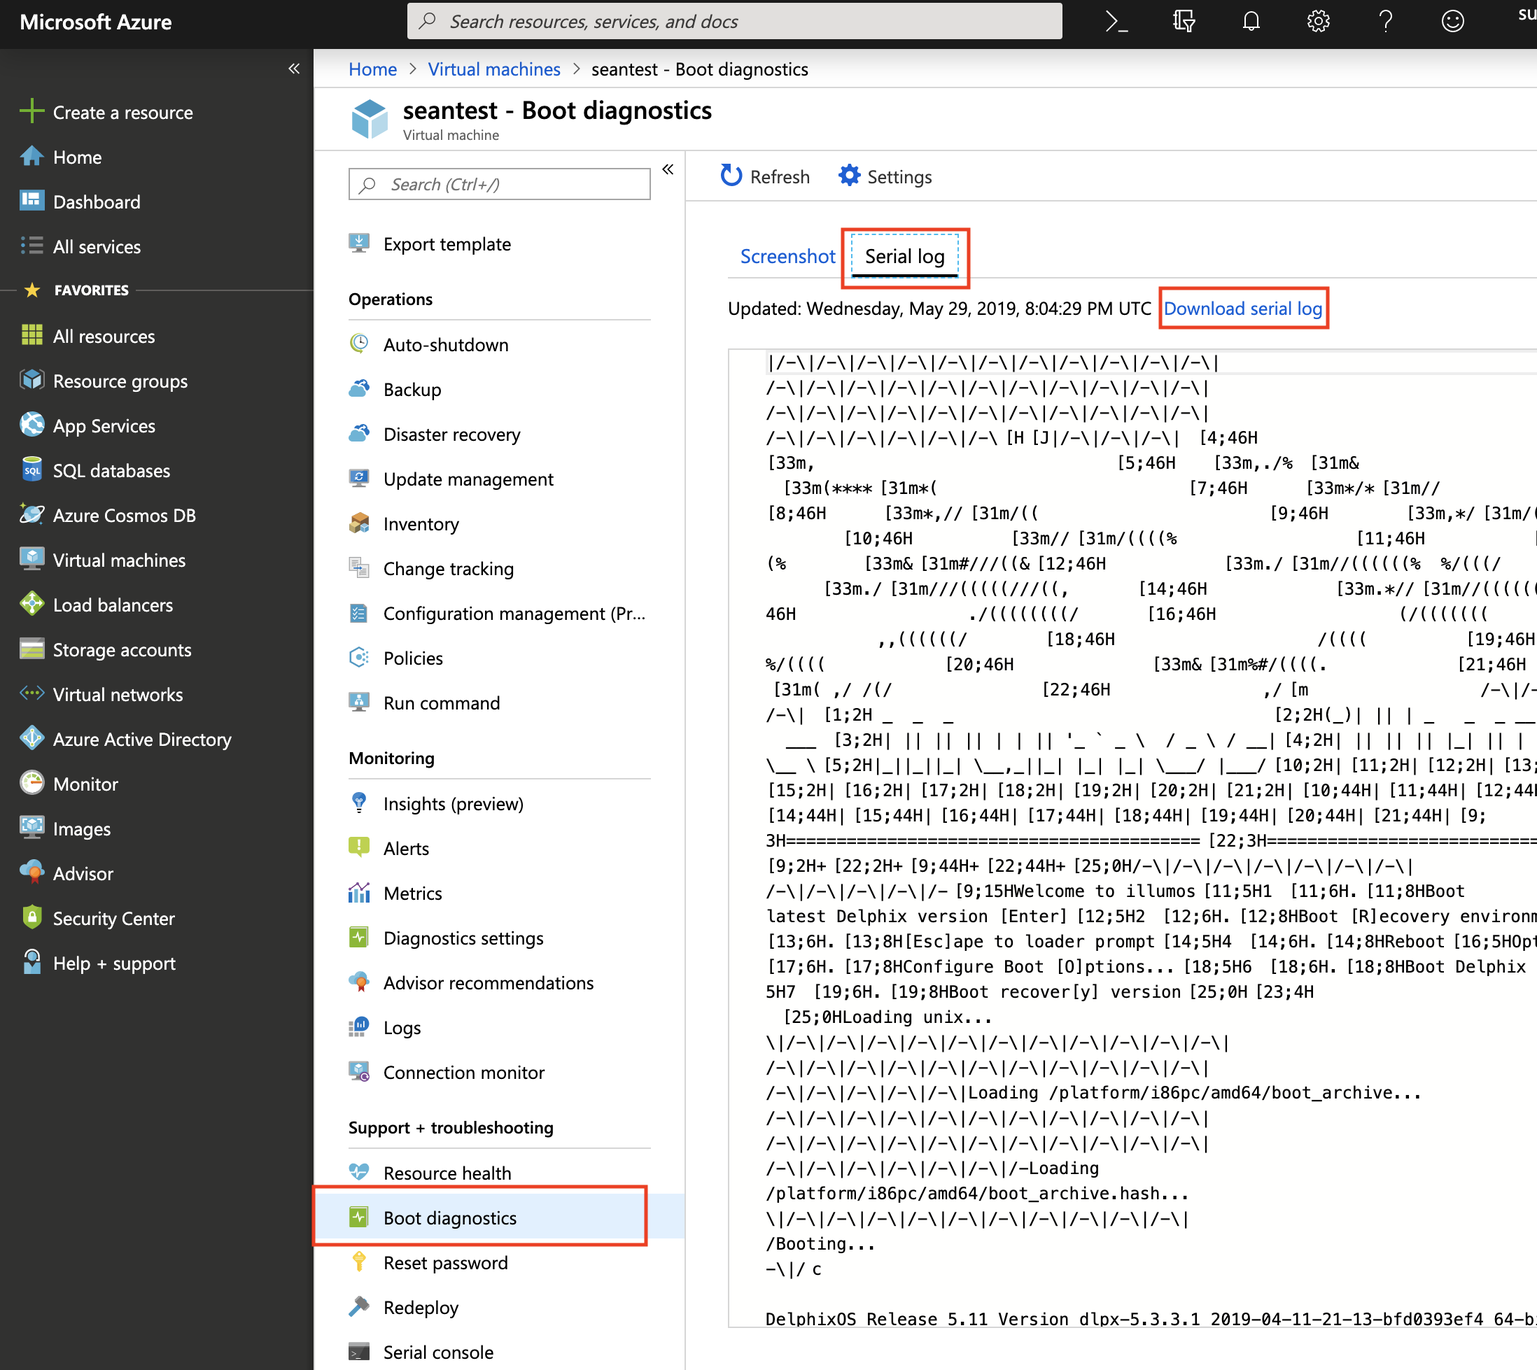1537x1370 pixels.
Task: Collapse the left navigation sidebar
Action: 294,68
